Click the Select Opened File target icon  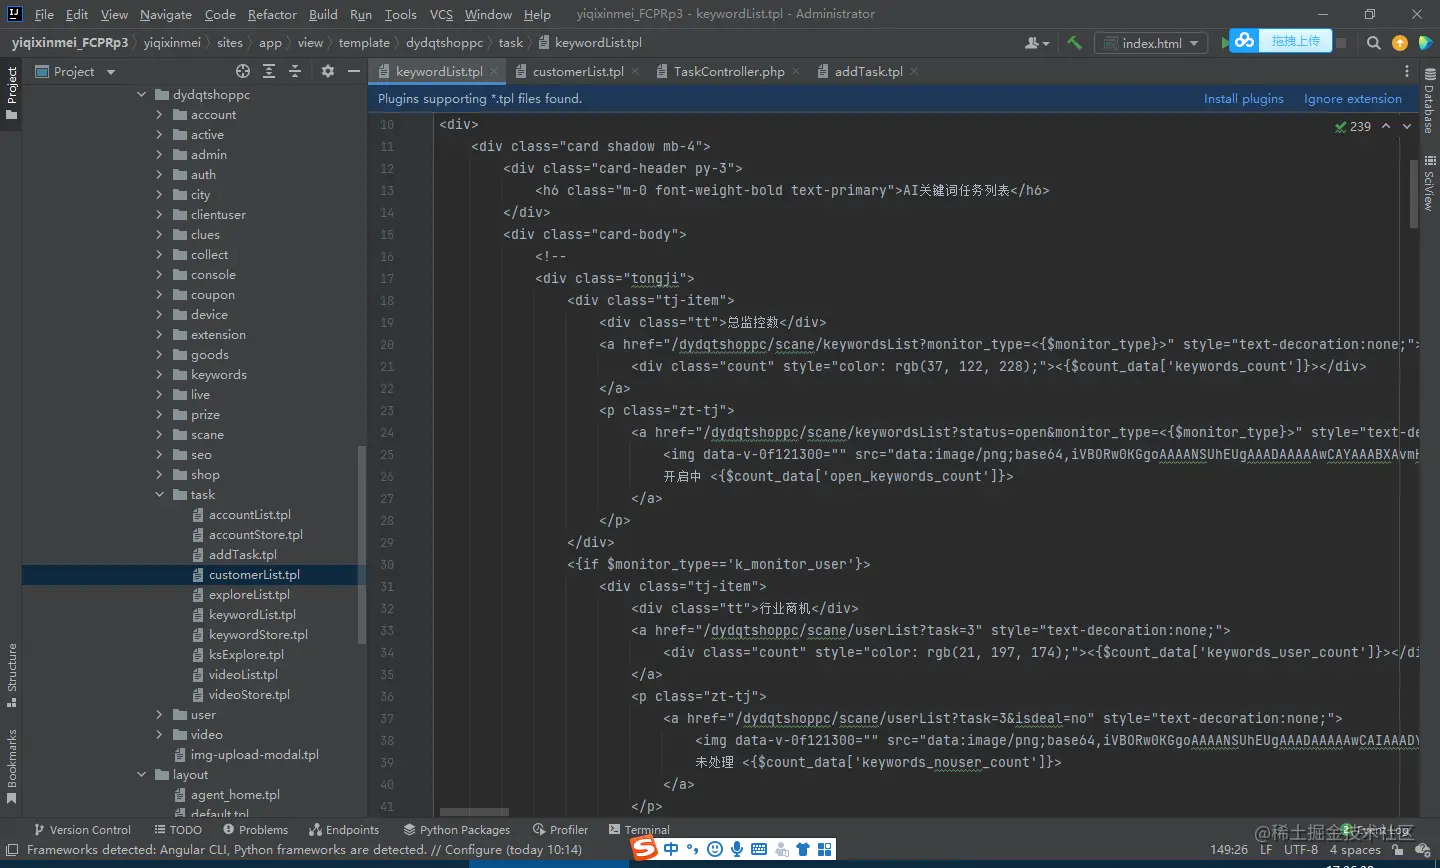[x=243, y=71]
